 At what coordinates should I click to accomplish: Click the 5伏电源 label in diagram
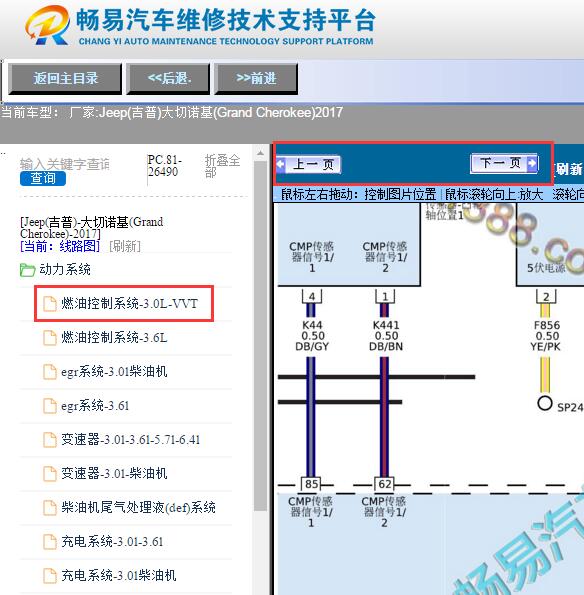point(546,268)
